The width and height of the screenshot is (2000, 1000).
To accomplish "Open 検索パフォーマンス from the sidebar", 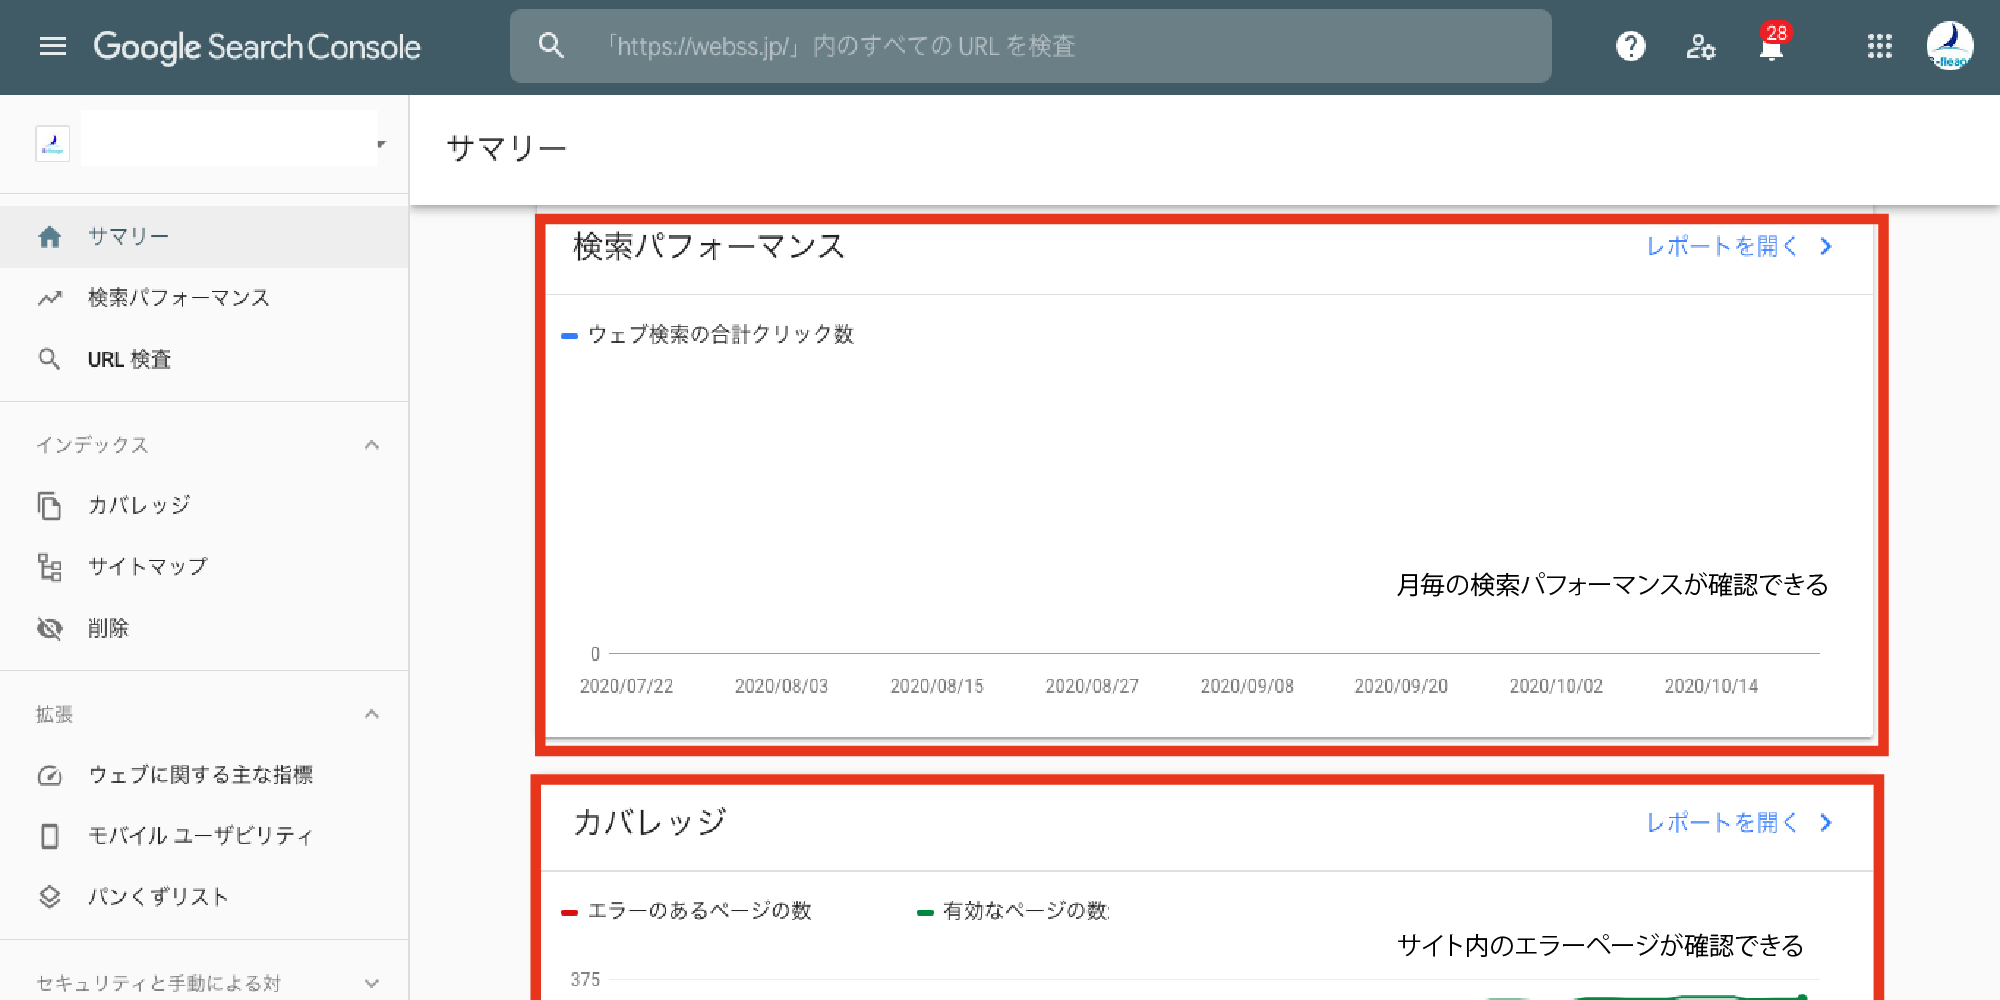I will tap(204, 298).
